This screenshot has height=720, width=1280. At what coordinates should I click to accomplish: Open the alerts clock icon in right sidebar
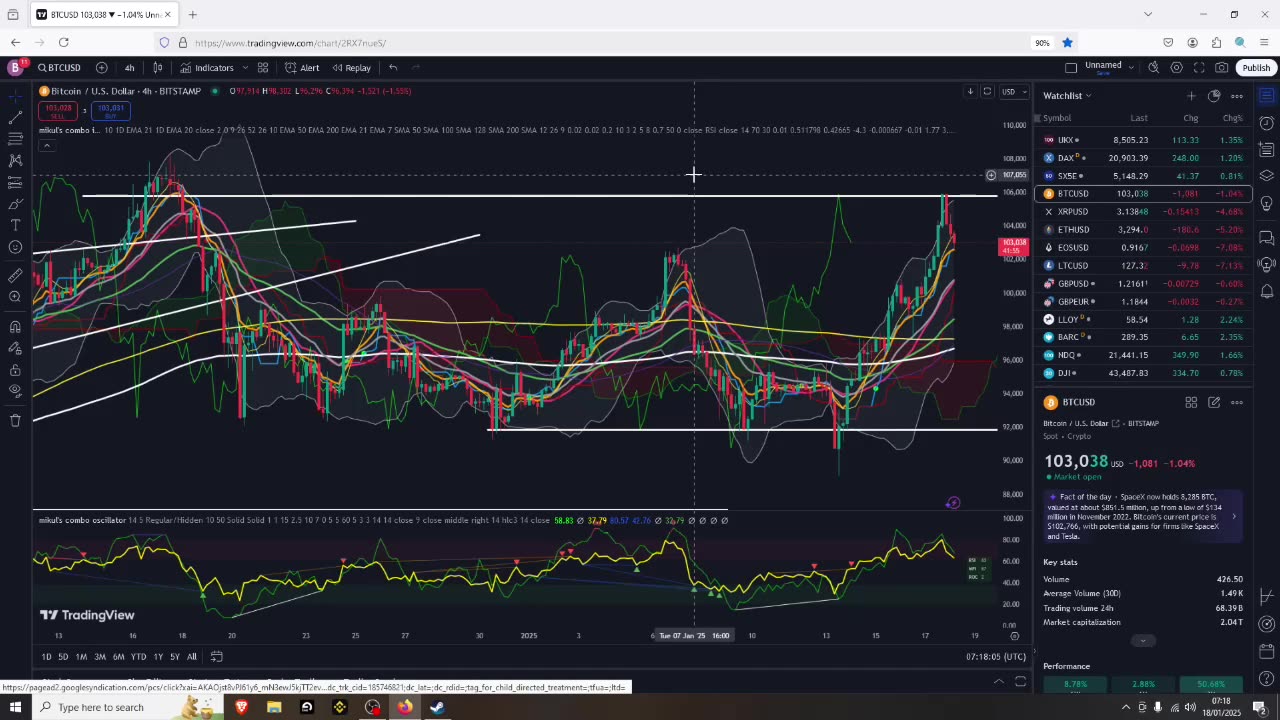(1266, 124)
